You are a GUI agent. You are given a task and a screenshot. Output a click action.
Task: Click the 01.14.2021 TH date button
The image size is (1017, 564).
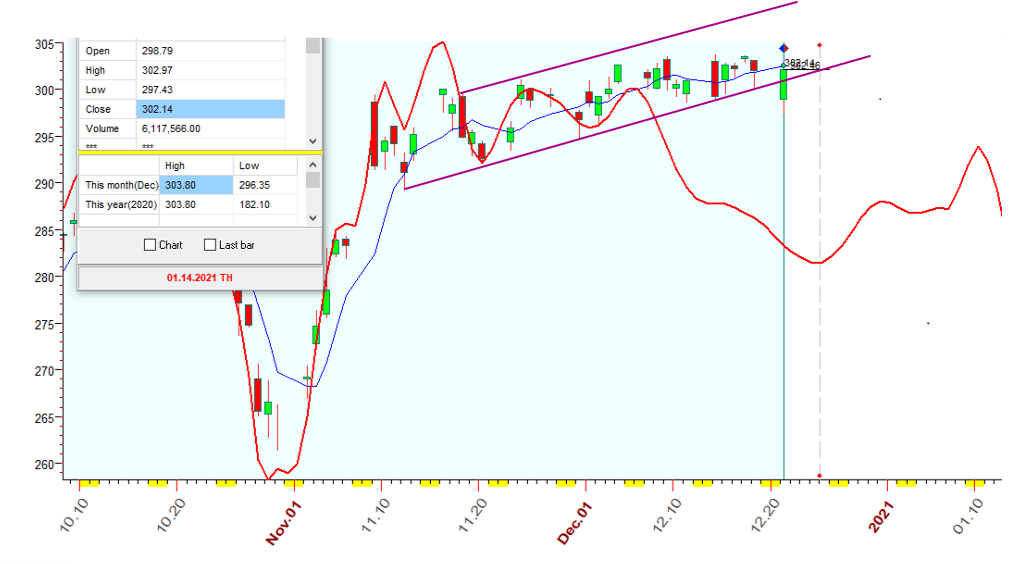tap(200, 277)
